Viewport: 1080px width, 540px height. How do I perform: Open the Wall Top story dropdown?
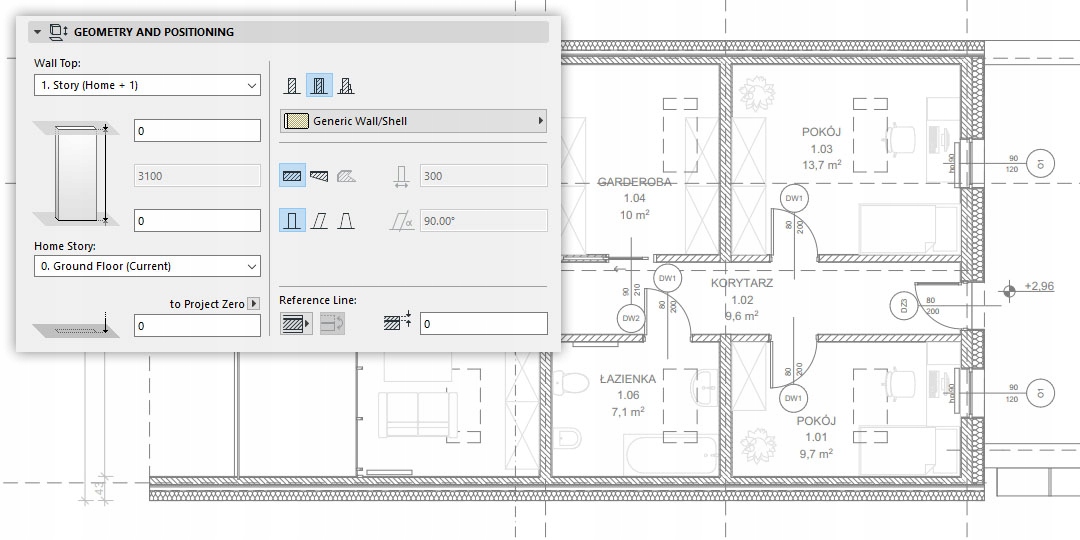tap(147, 86)
